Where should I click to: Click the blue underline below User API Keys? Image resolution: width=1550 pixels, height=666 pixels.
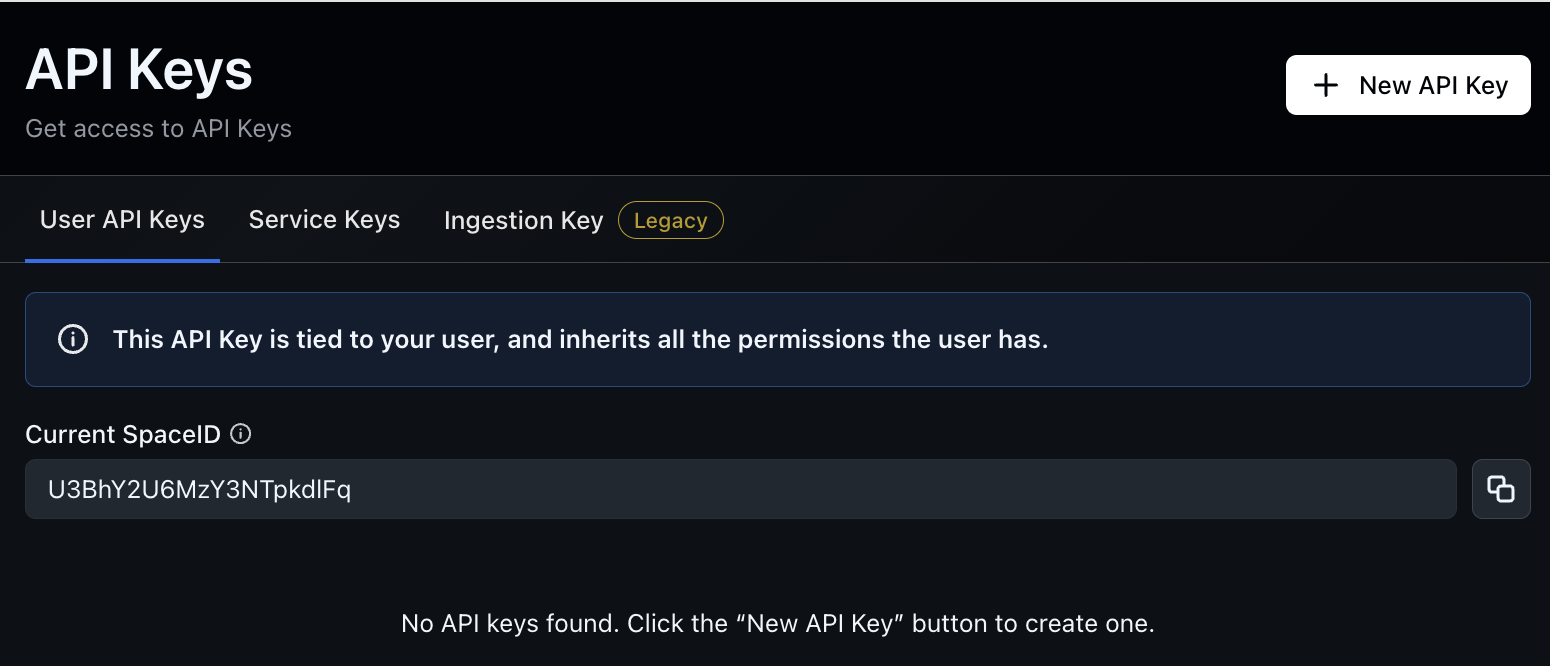[x=122, y=260]
